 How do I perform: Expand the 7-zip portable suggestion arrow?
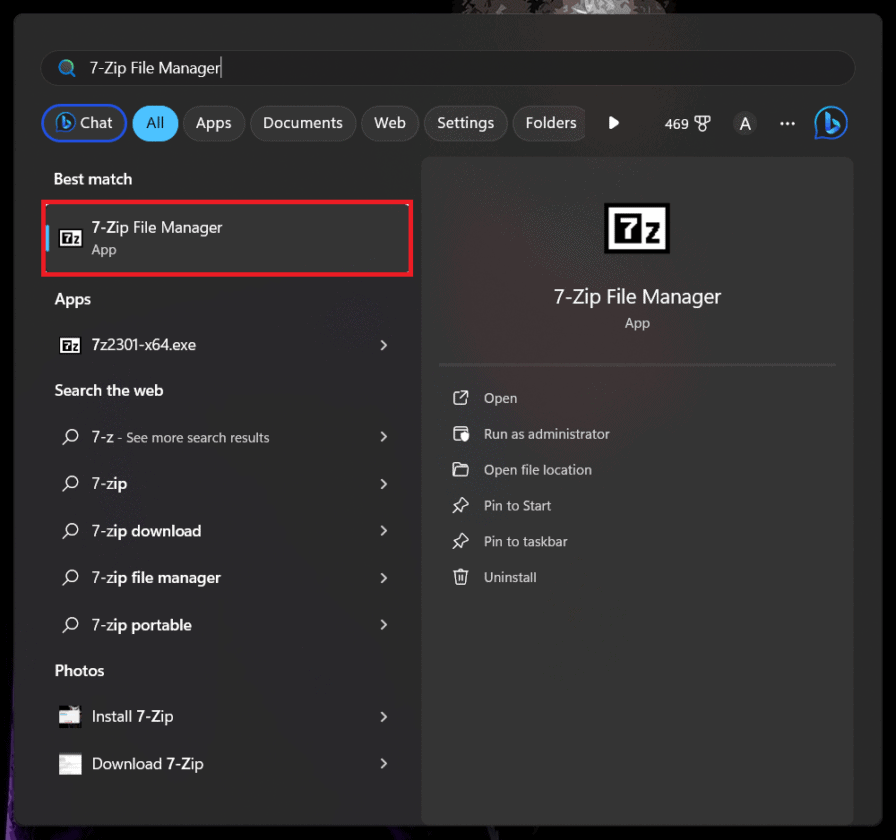383,625
